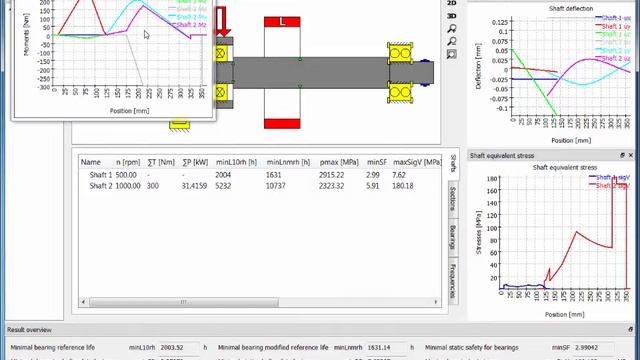Click the ∑T [Nm] column header

pyautogui.click(x=161, y=162)
